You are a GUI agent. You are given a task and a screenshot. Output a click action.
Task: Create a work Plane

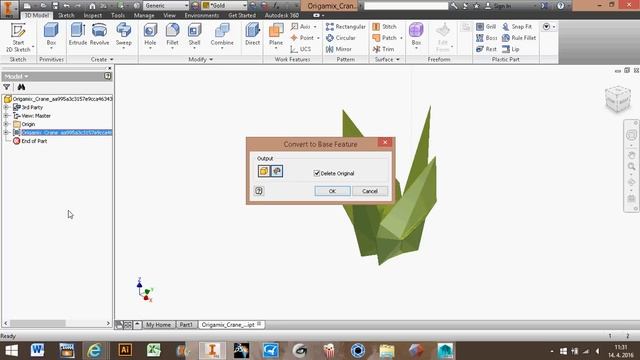point(276,34)
